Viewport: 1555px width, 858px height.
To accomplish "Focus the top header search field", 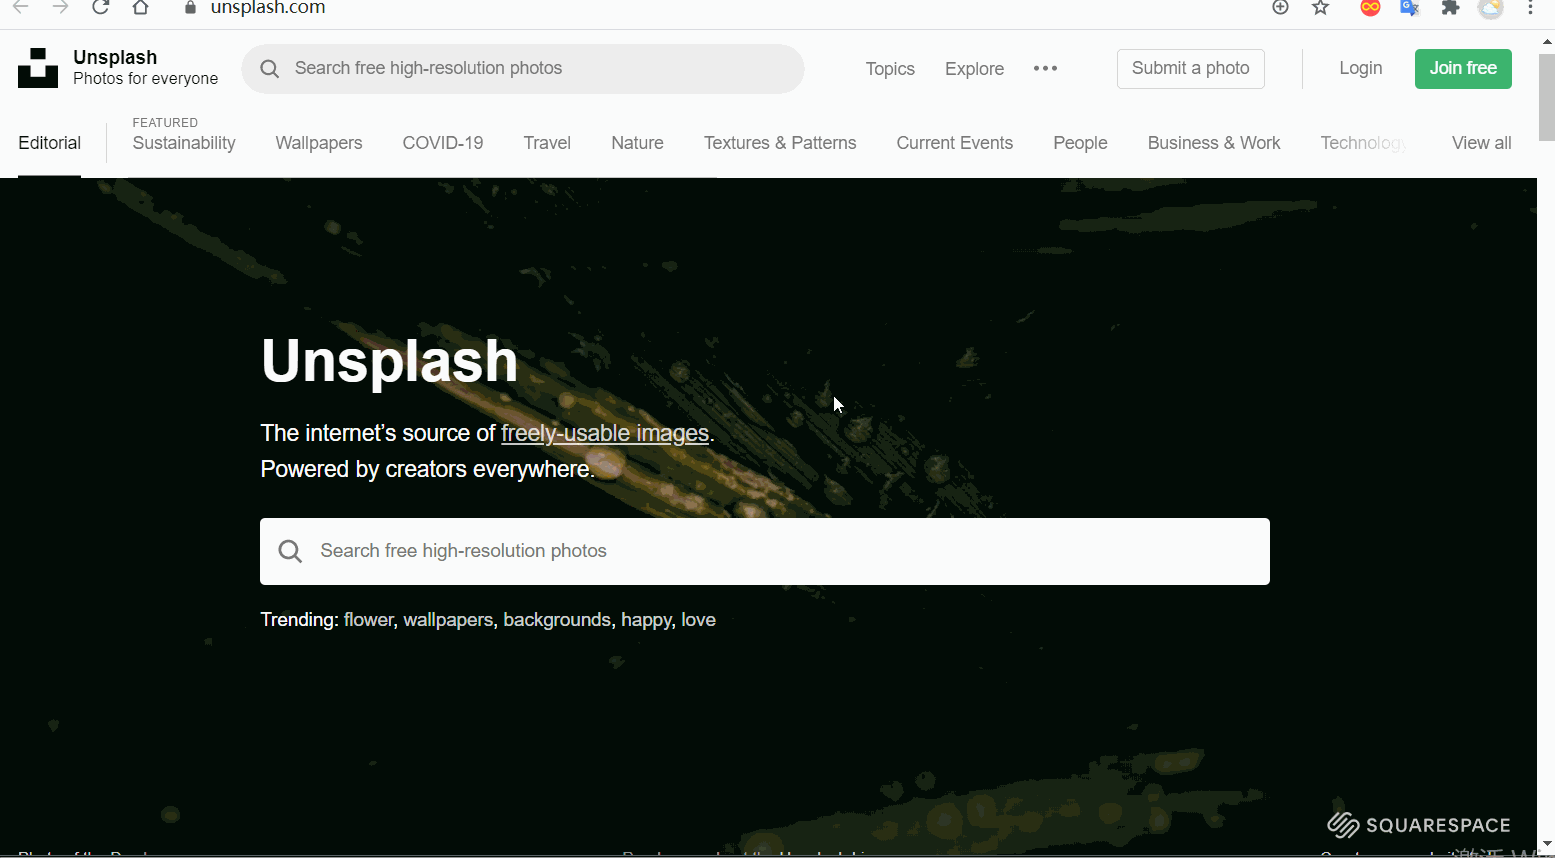I will point(523,69).
